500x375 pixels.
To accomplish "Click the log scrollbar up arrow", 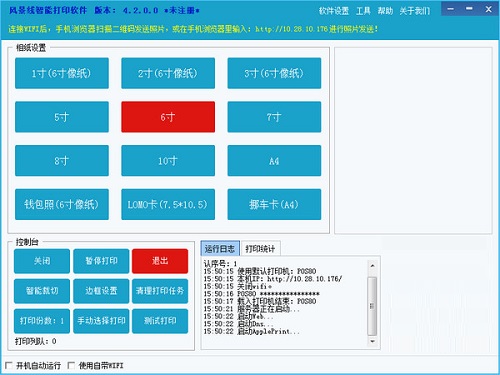I will click(372, 266).
